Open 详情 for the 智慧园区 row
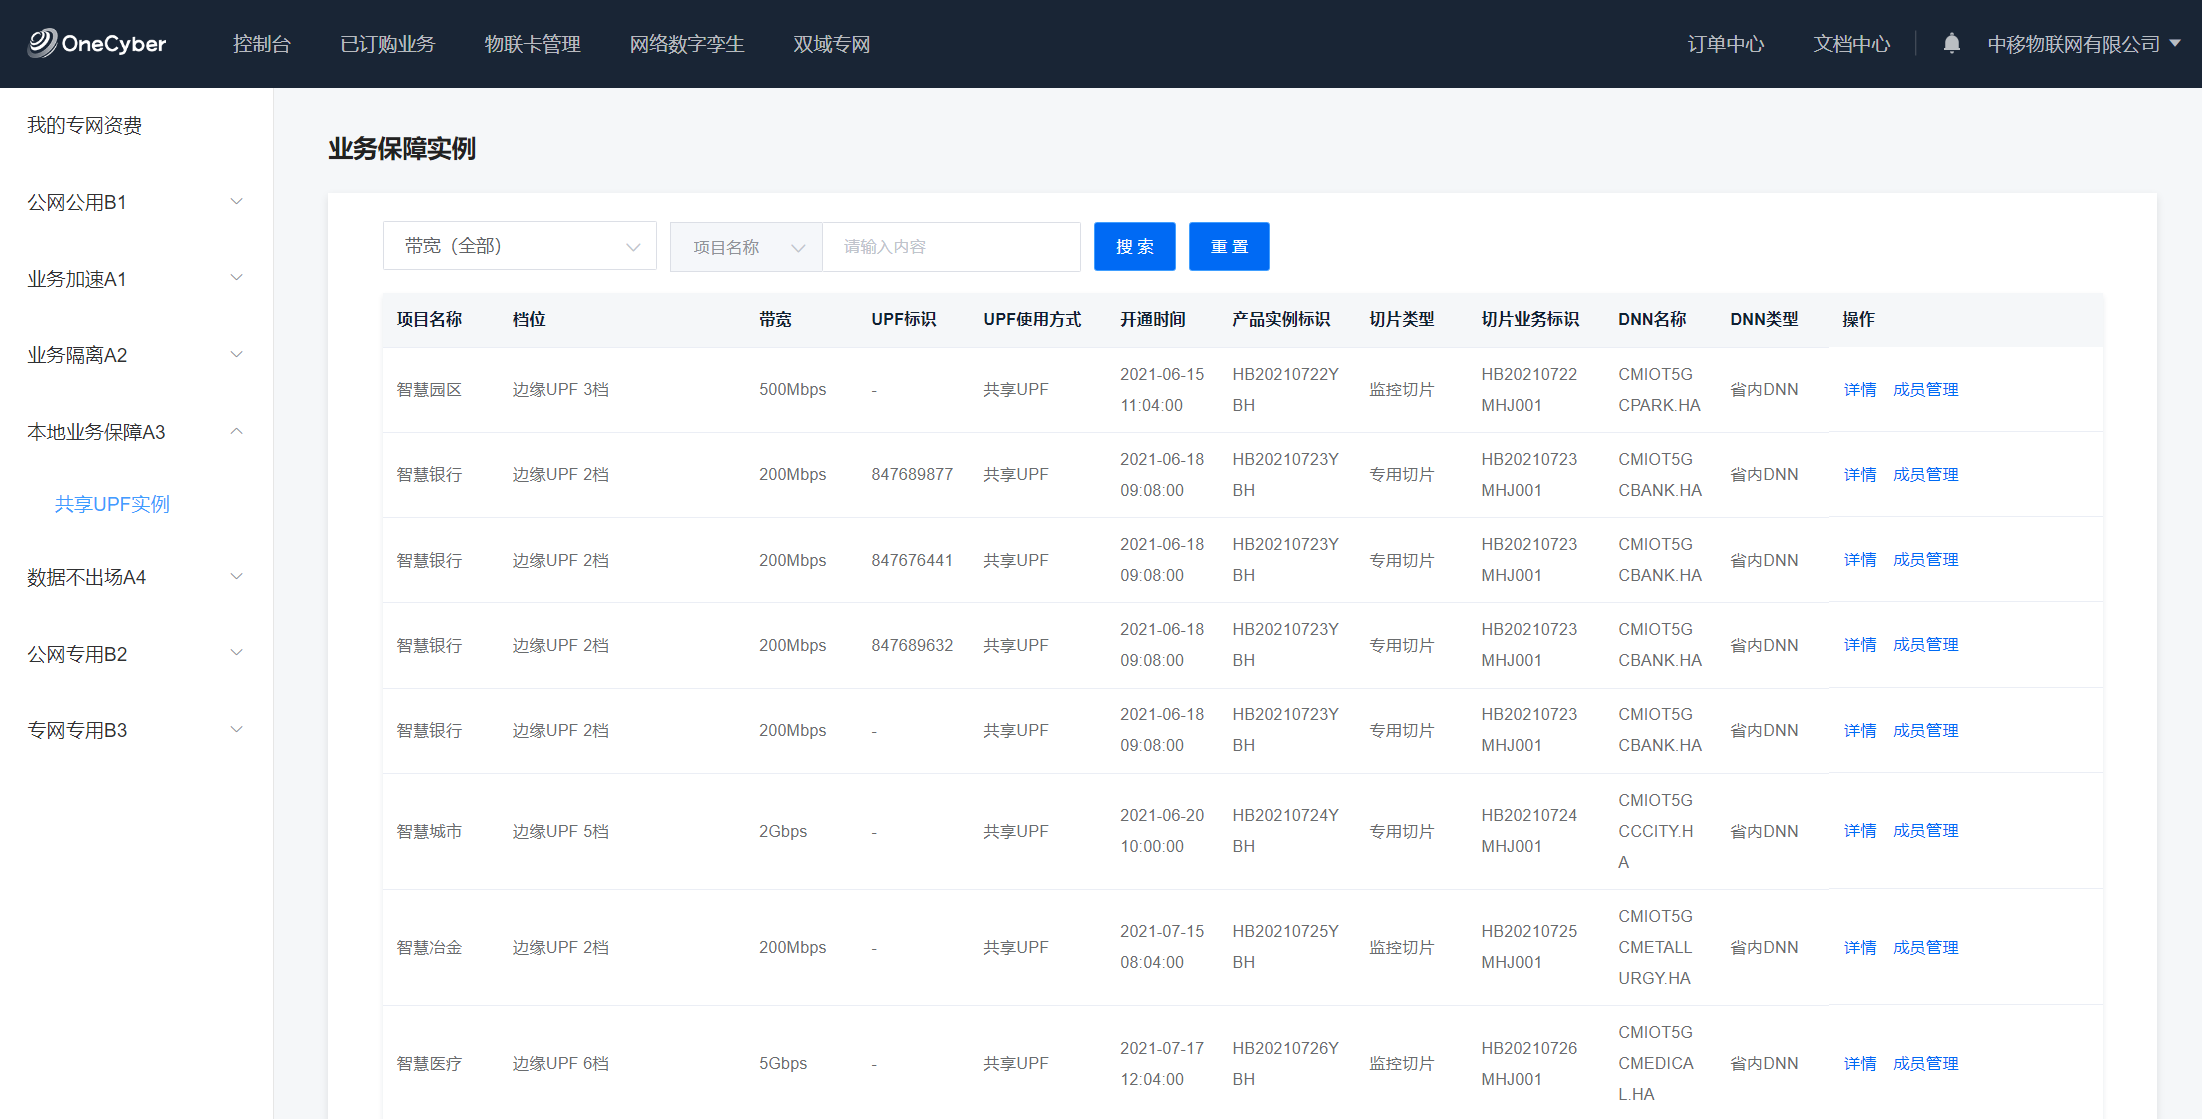Image resolution: width=2202 pixels, height=1119 pixels. tap(1859, 390)
